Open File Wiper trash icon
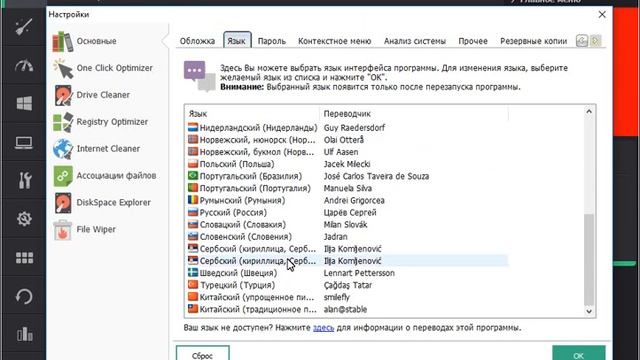This screenshot has height=360, width=640. pyautogui.click(x=63, y=230)
